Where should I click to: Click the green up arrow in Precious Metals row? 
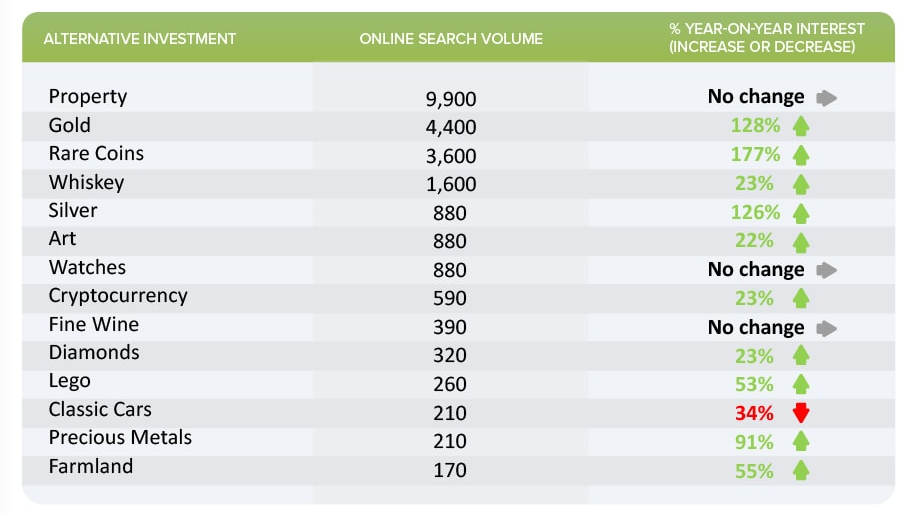click(x=801, y=441)
